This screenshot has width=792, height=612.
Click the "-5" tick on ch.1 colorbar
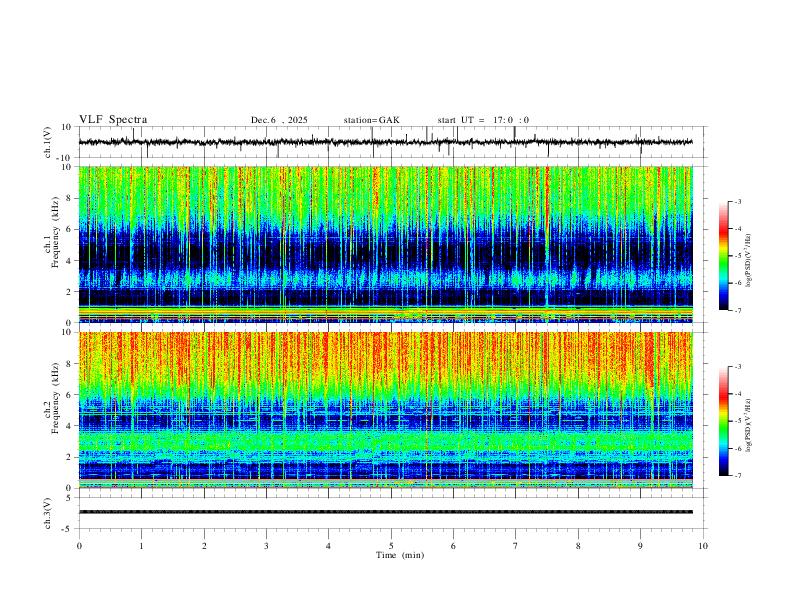coord(737,256)
